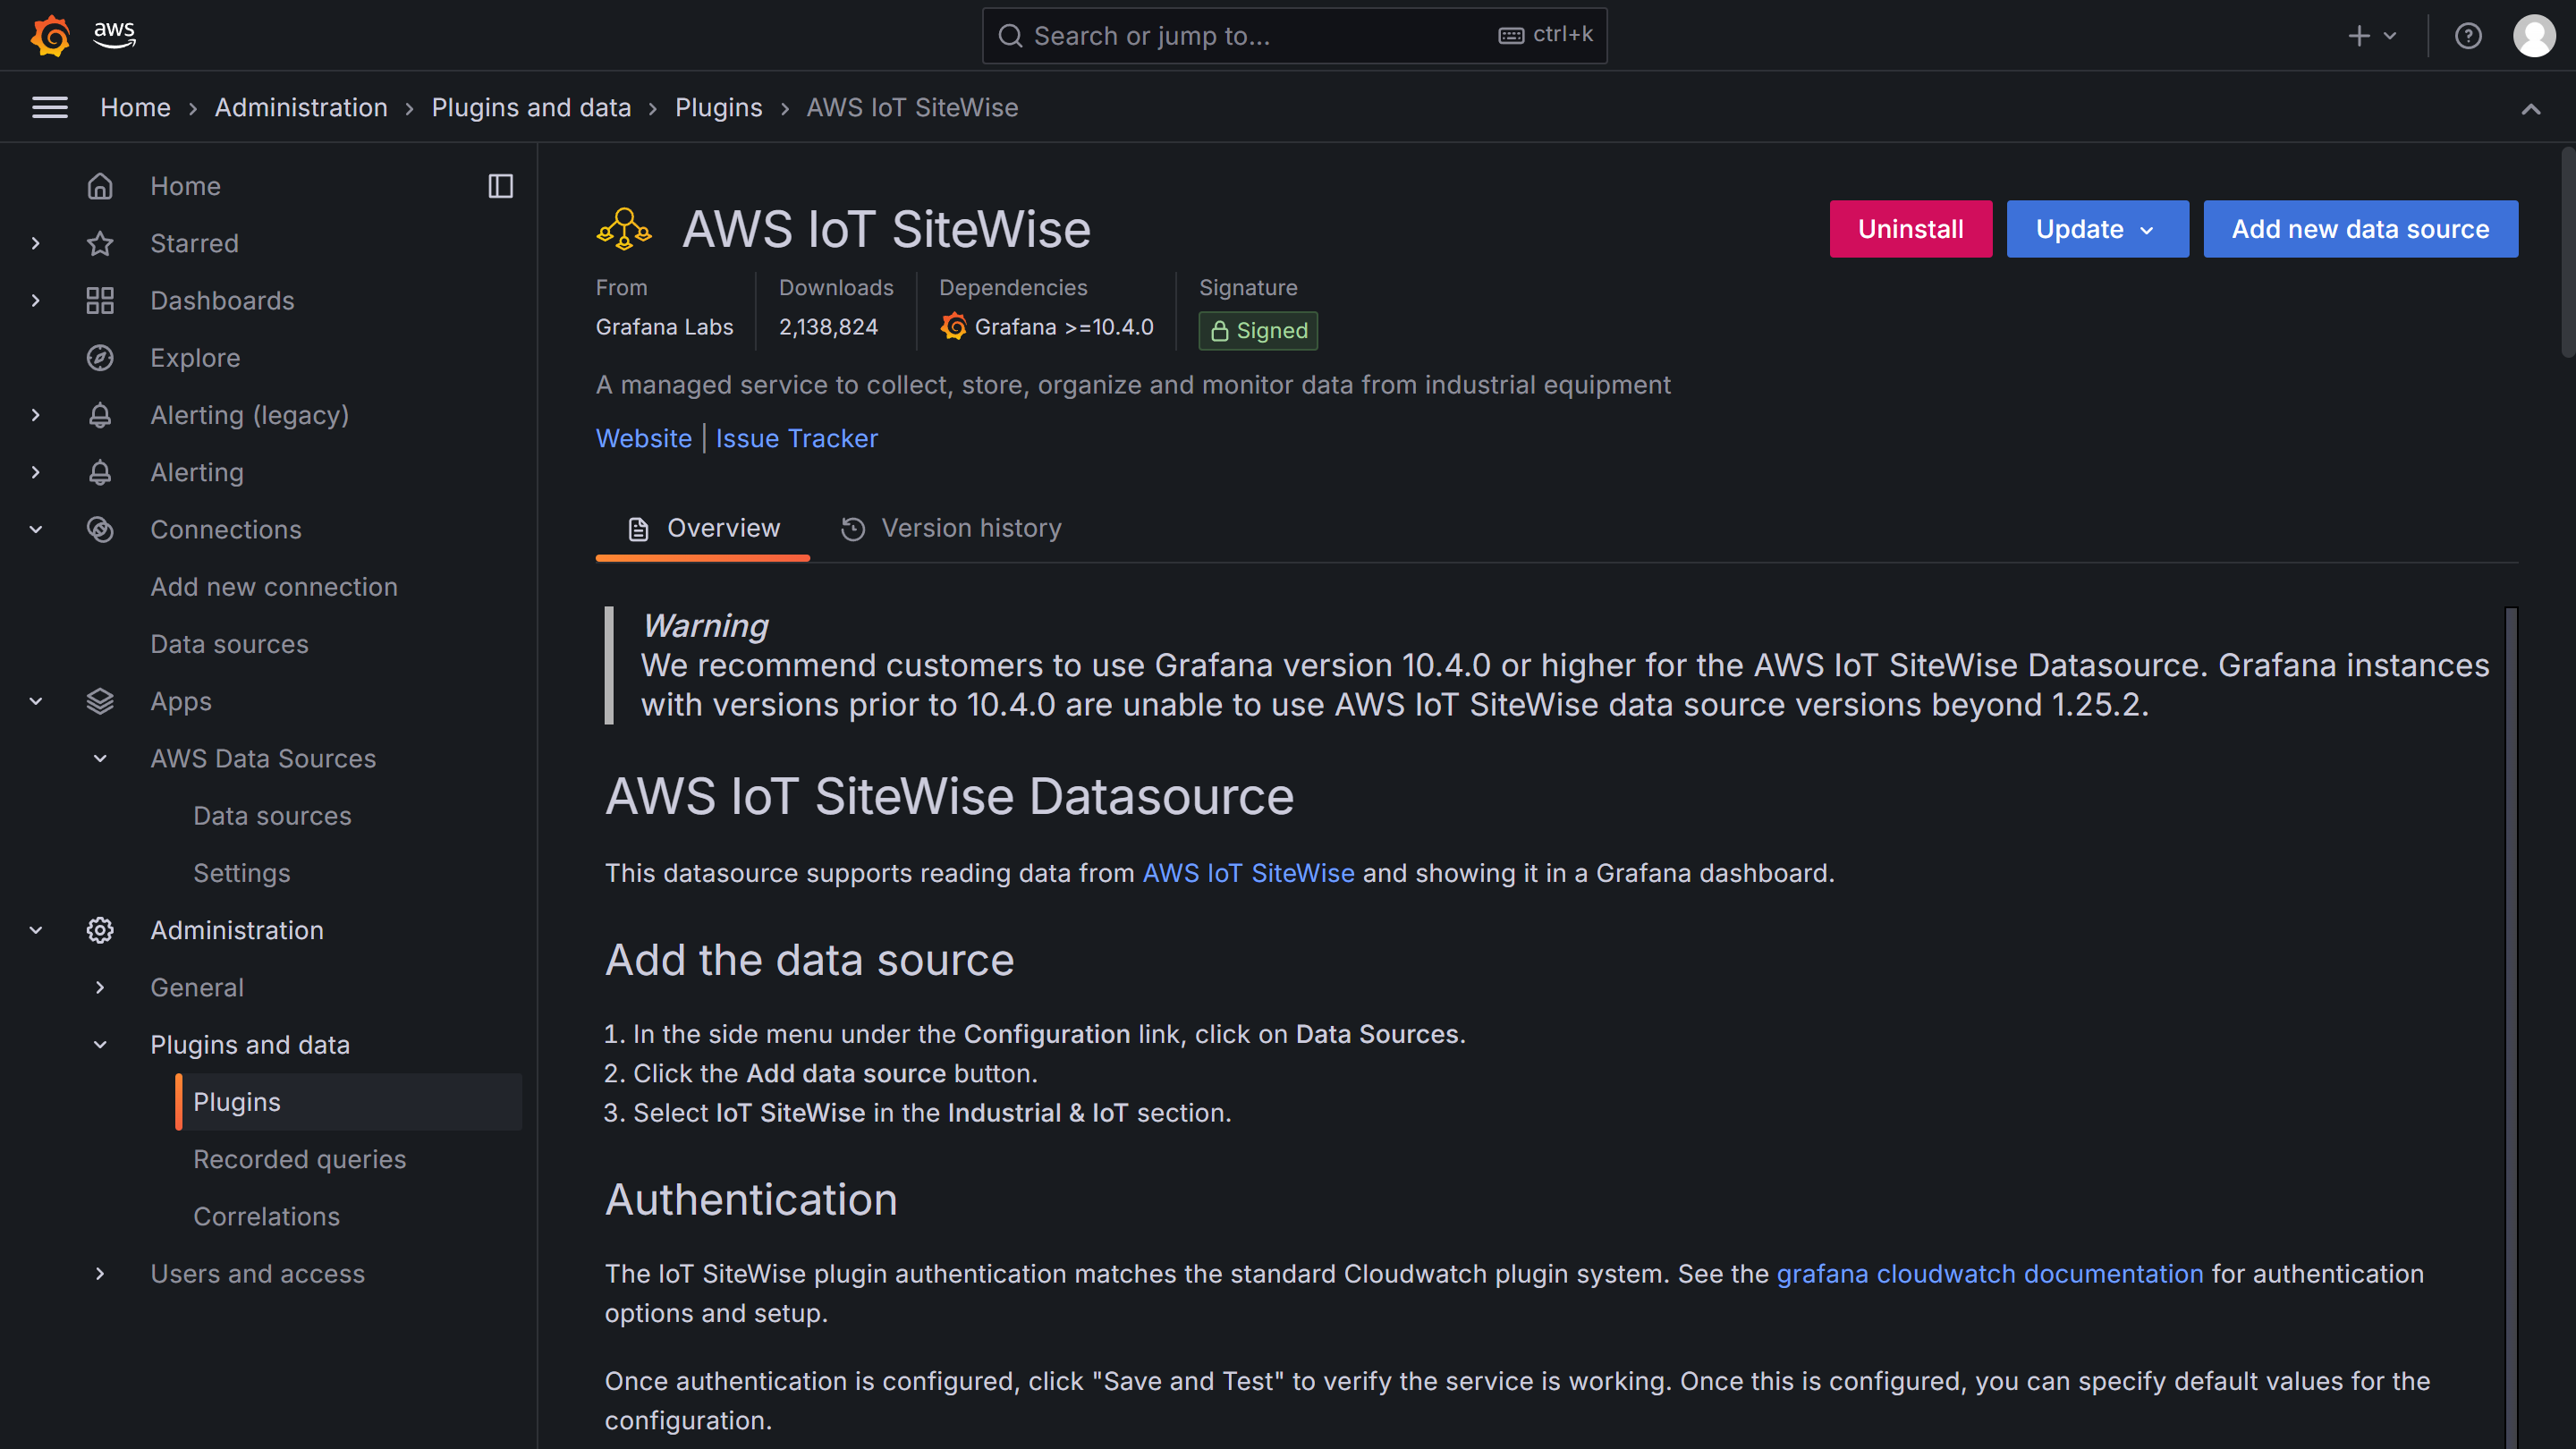Go to Administration breadcrumb

[301, 107]
